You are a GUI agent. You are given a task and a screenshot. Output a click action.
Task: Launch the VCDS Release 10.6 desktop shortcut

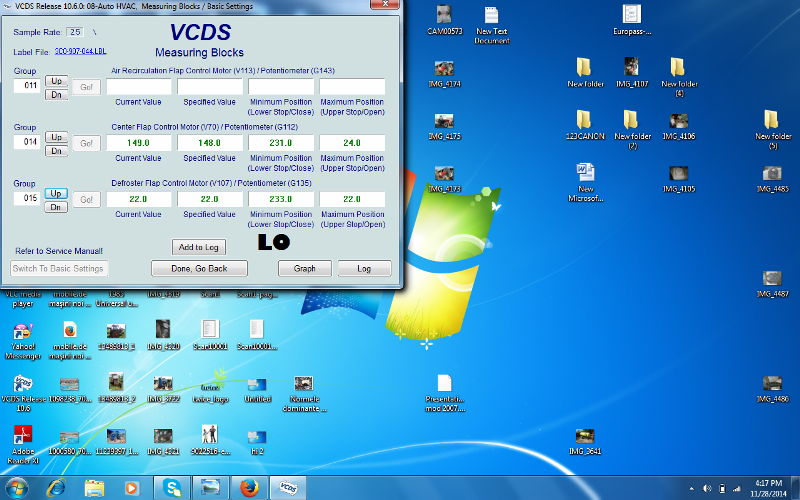(x=23, y=393)
